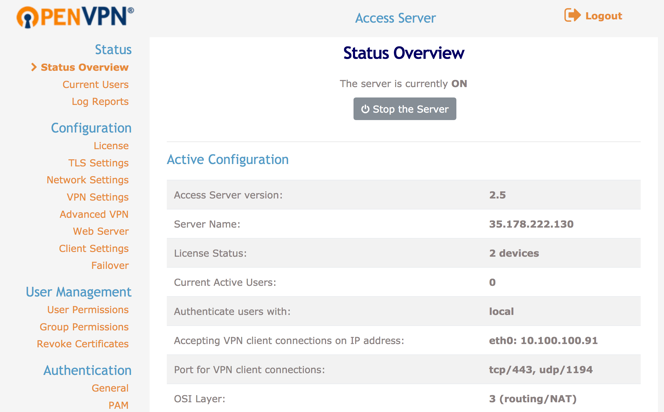Viewport: 664px width, 412px height.
Task: Click the authentication value local
Action: pyautogui.click(x=501, y=312)
